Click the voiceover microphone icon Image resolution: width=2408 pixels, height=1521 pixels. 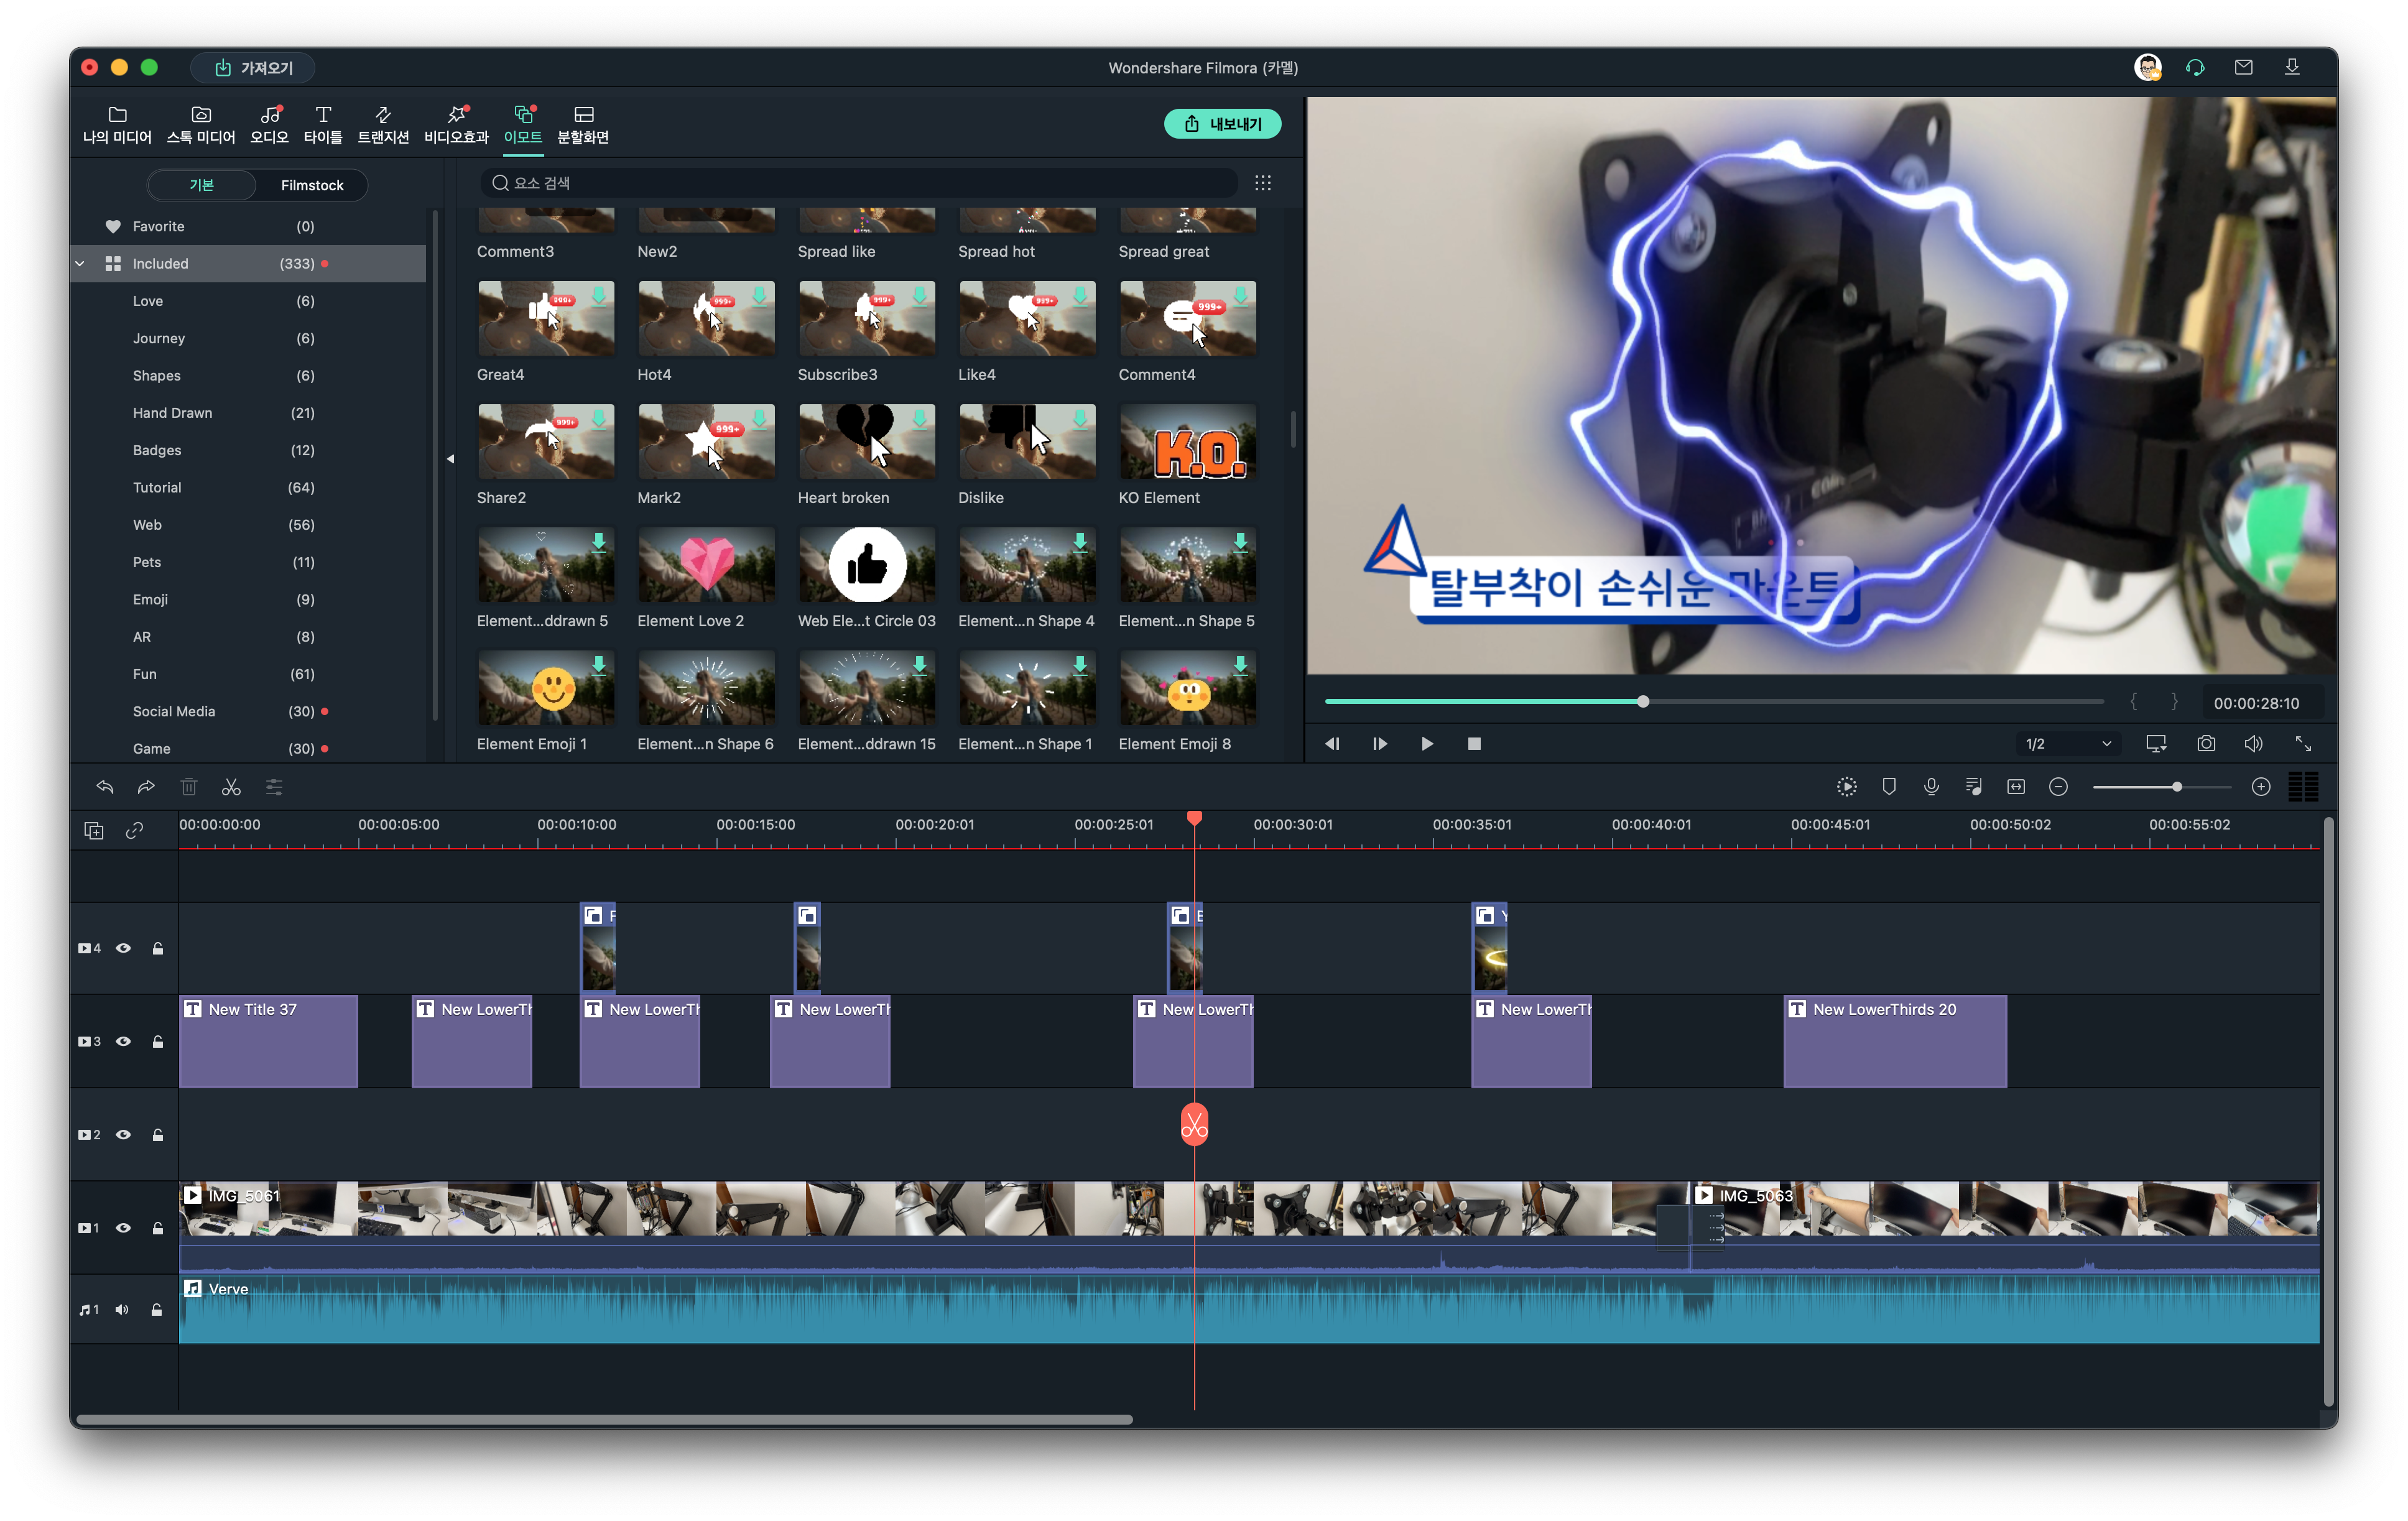click(x=1931, y=787)
